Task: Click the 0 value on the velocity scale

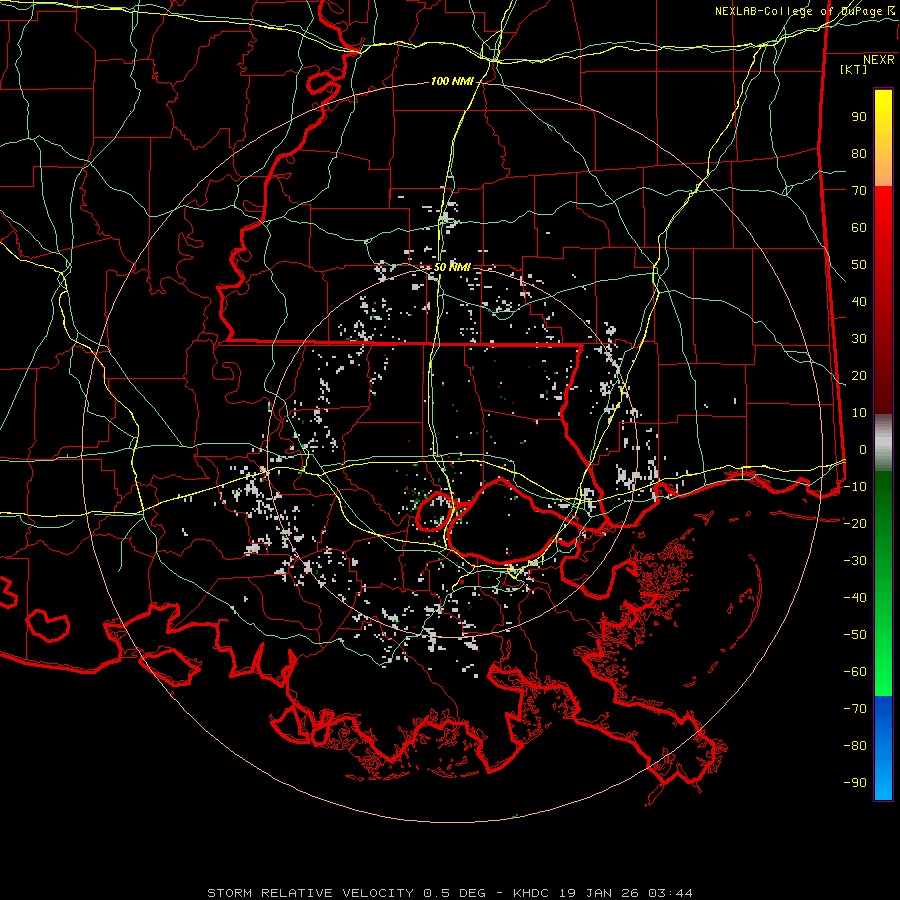Action: pos(863,450)
